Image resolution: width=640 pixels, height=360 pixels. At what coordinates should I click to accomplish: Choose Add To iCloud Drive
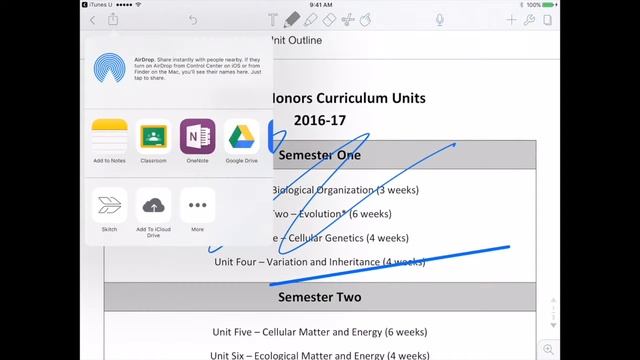[x=153, y=213]
